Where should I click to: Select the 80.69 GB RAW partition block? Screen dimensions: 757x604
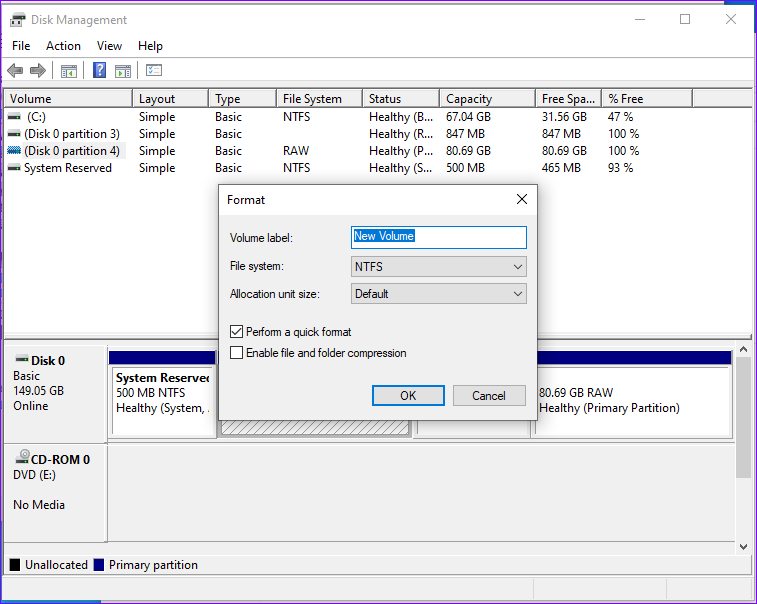pos(634,401)
